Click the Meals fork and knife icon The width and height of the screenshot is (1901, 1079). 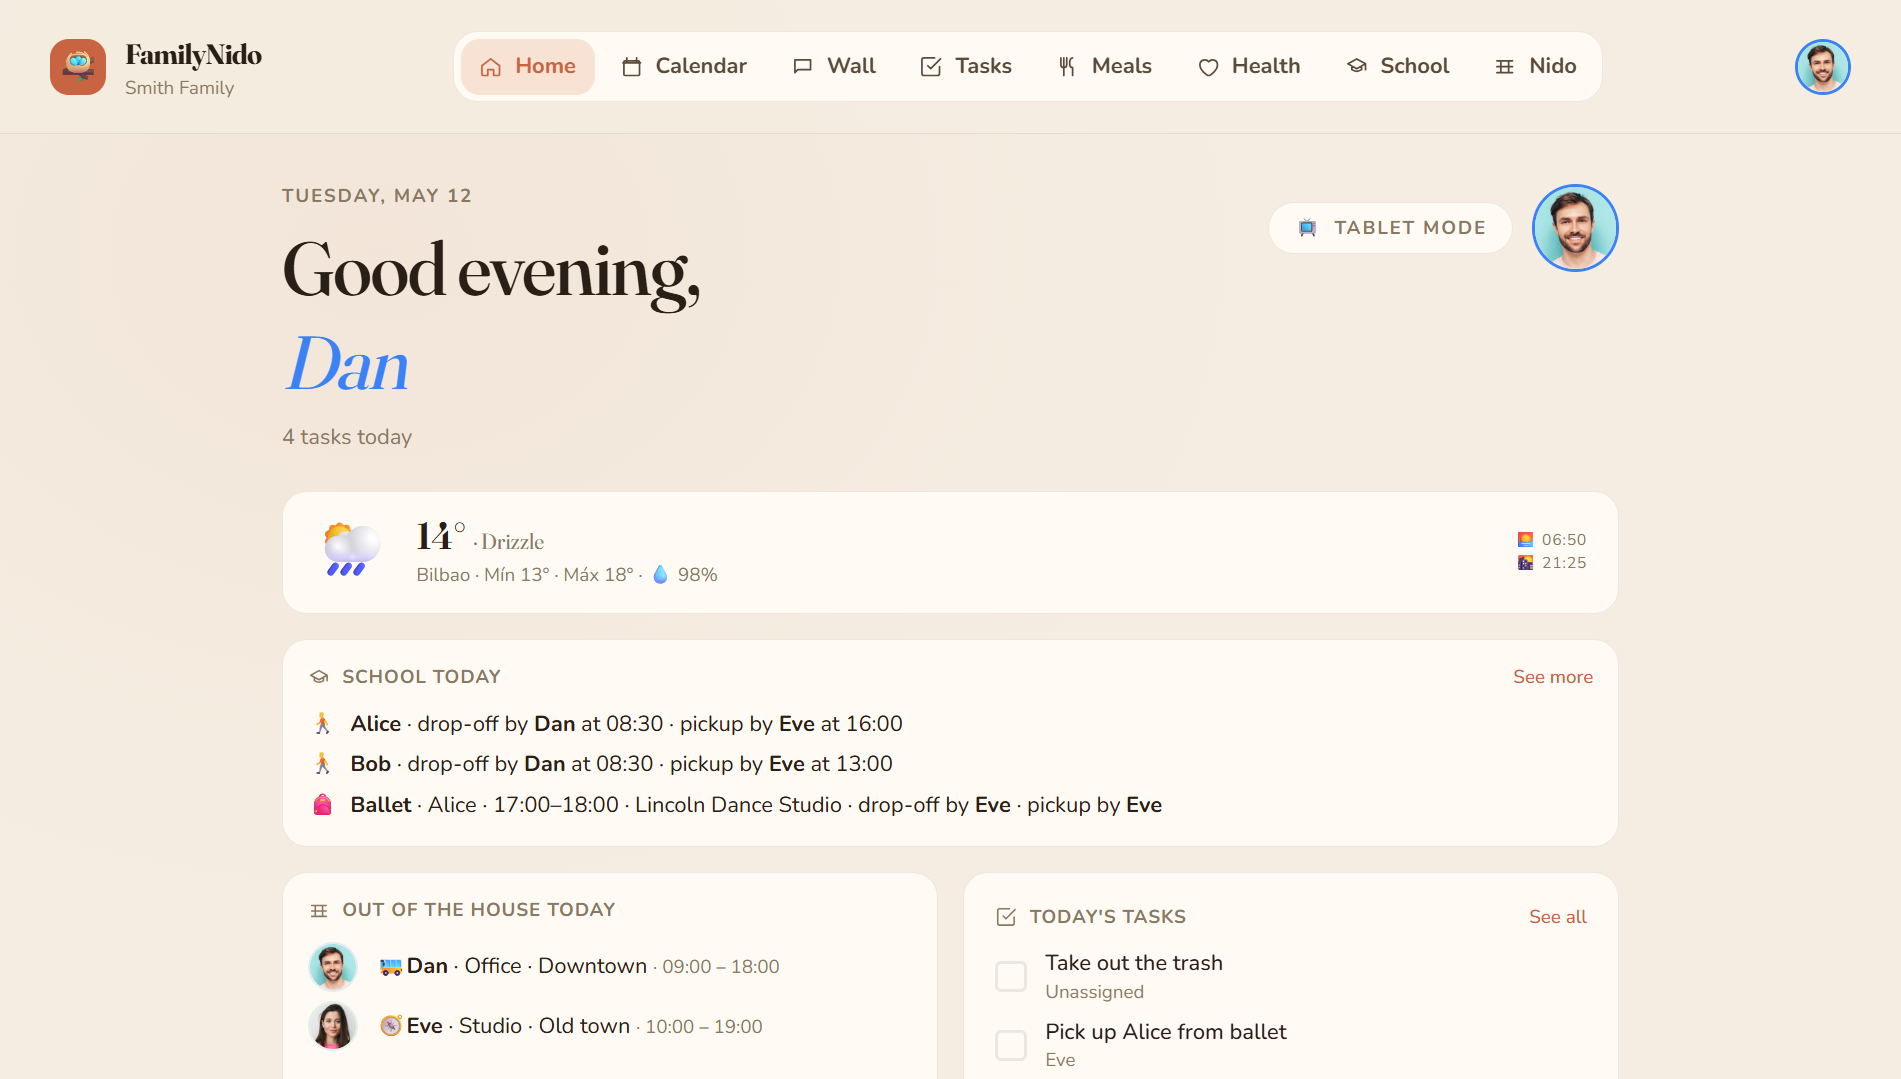pyautogui.click(x=1067, y=67)
